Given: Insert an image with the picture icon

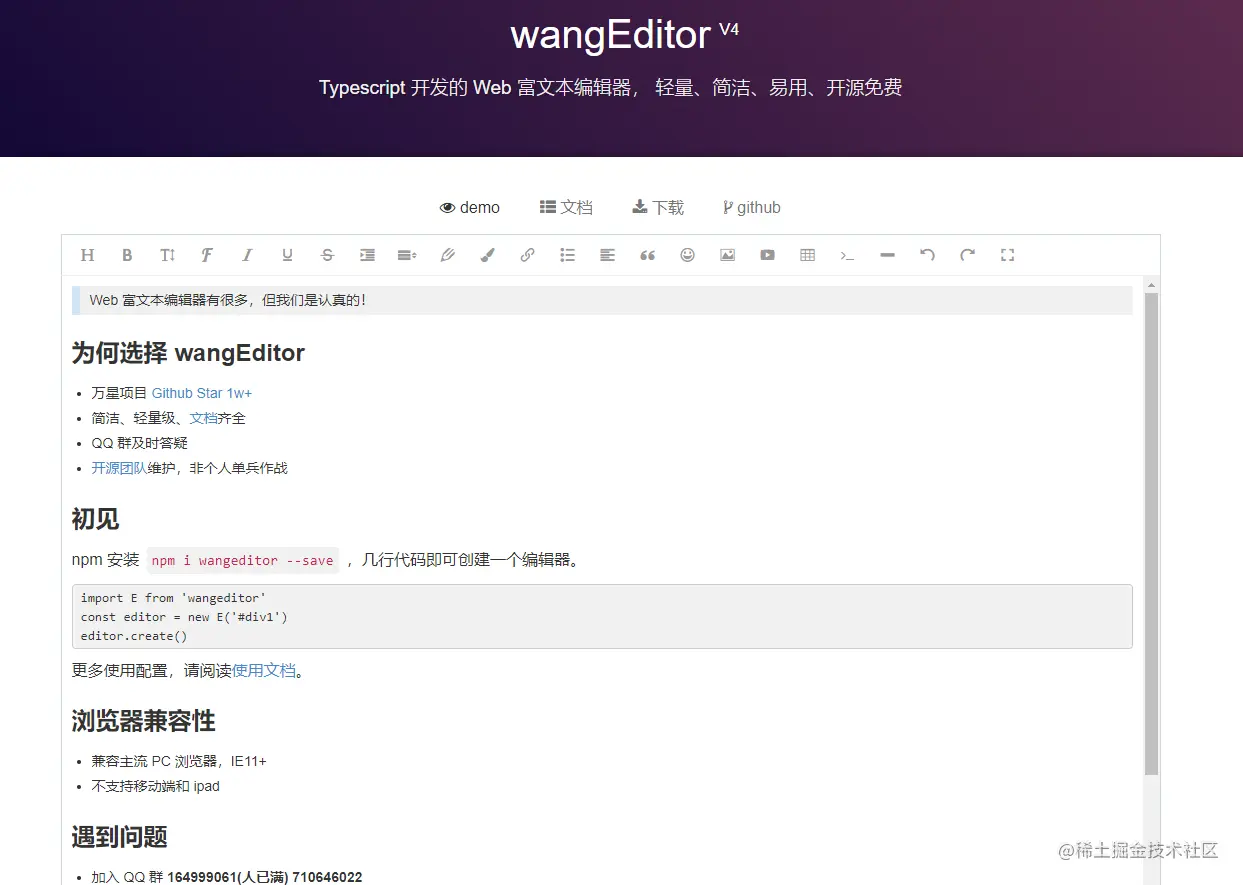Looking at the screenshot, I should point(727,255).
